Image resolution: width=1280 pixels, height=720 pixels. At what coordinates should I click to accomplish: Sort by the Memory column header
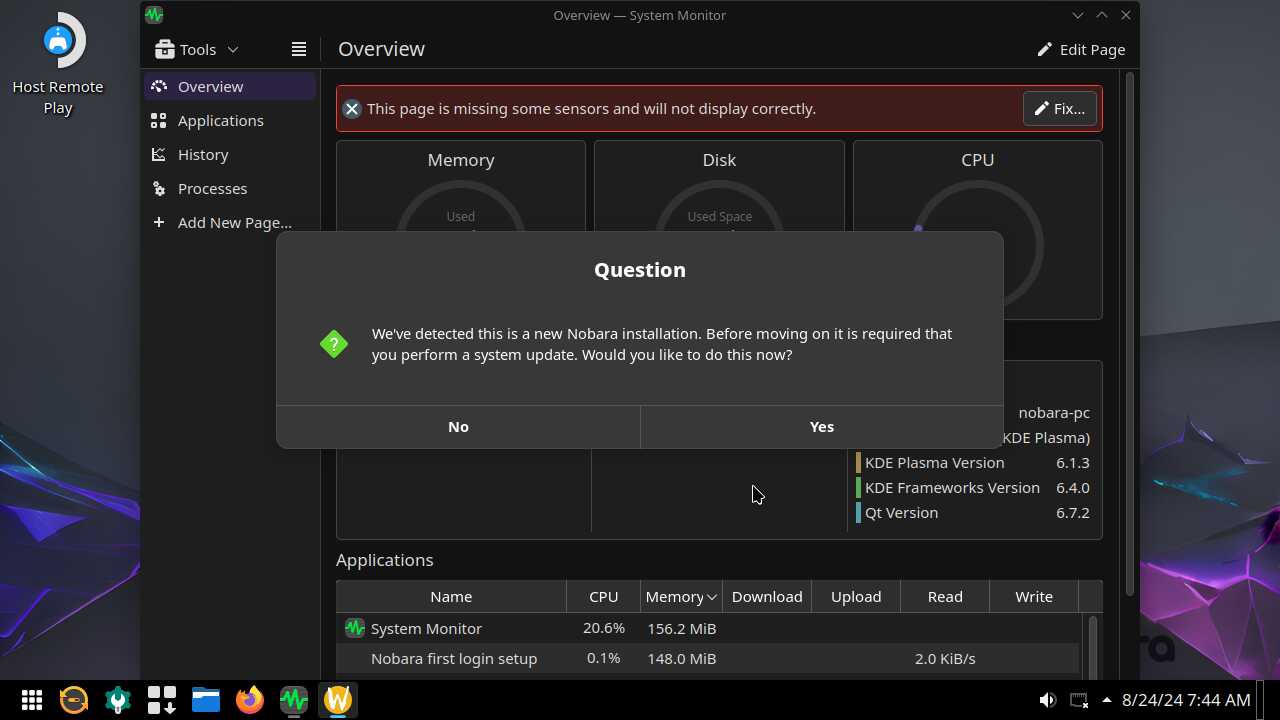682,596
